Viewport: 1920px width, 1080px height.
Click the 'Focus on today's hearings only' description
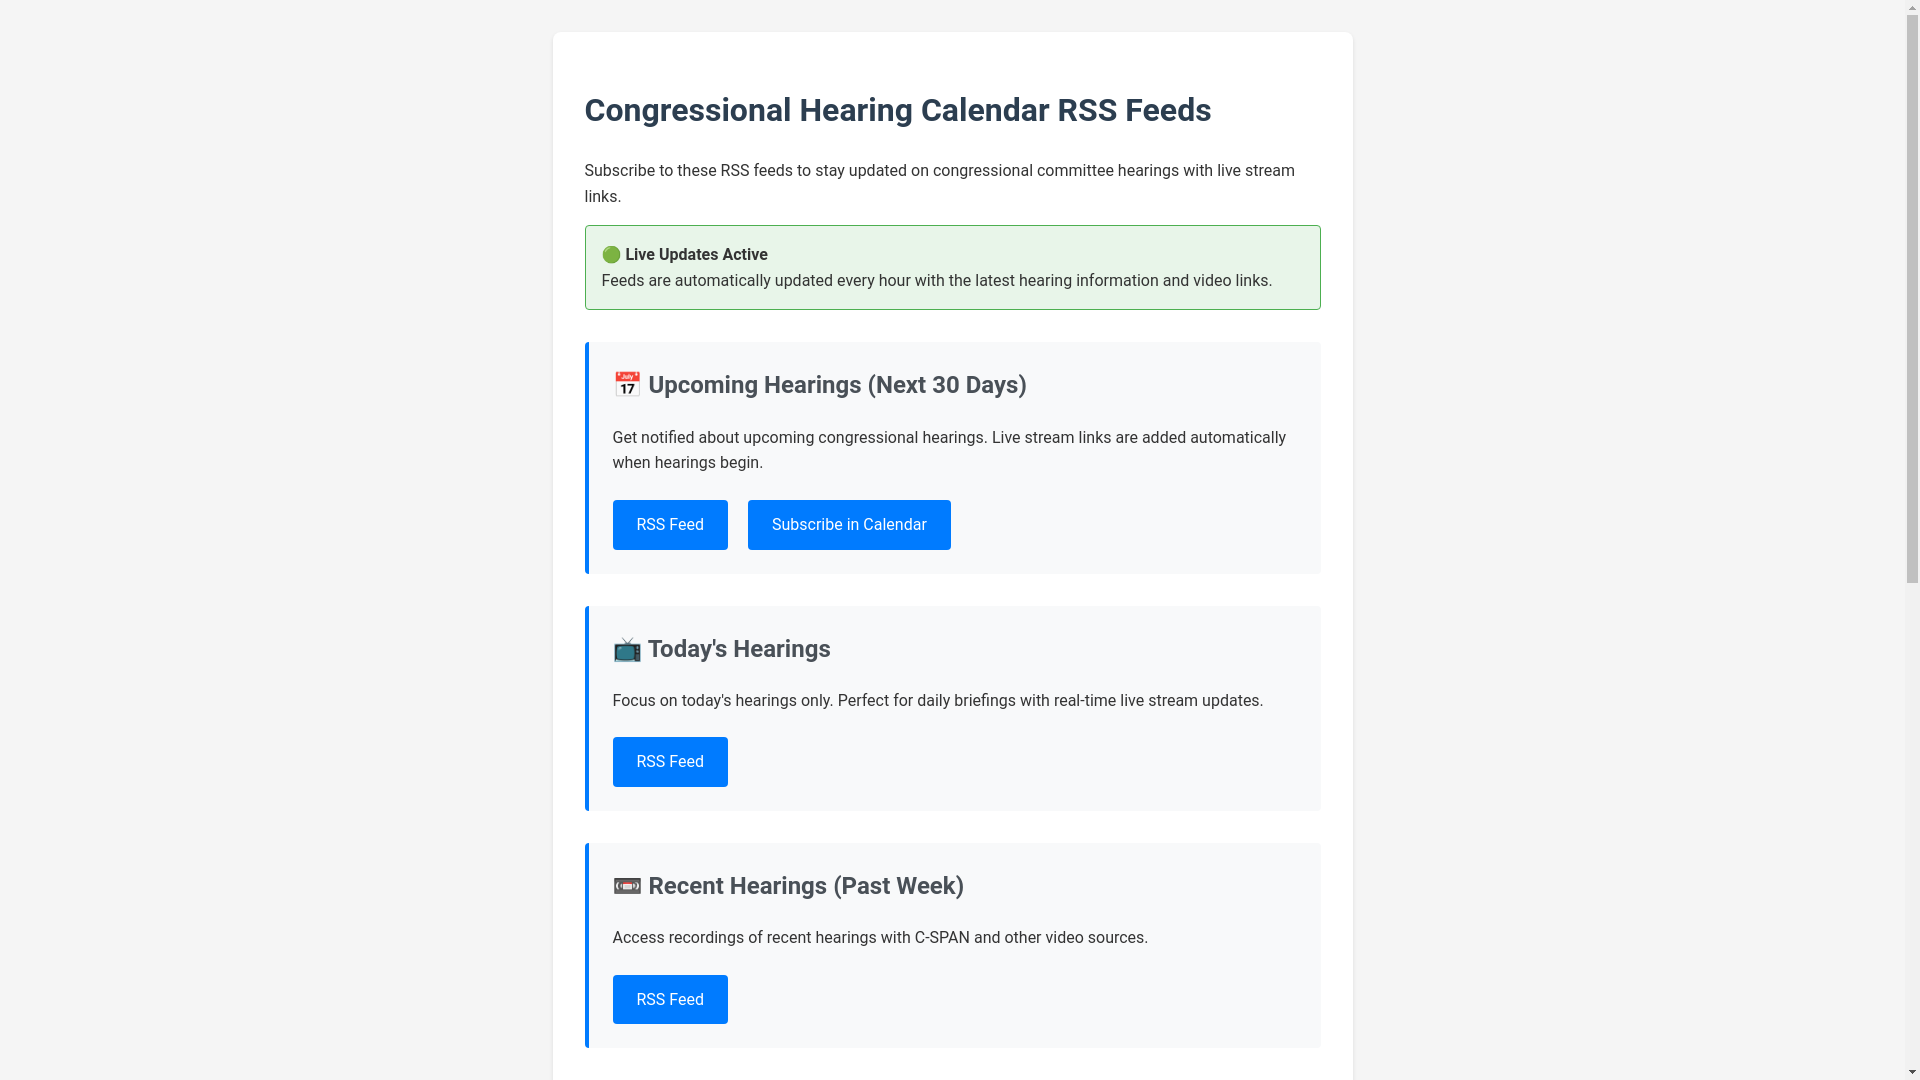pos(938,701)
